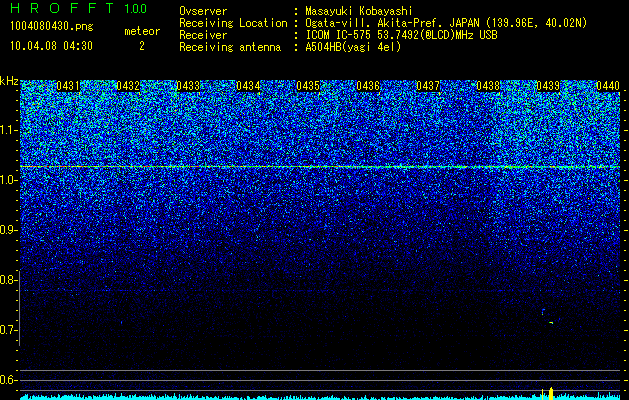629x400 pixels.
Task: Click the 0435 time marker
Action: [x=308, y=86]
